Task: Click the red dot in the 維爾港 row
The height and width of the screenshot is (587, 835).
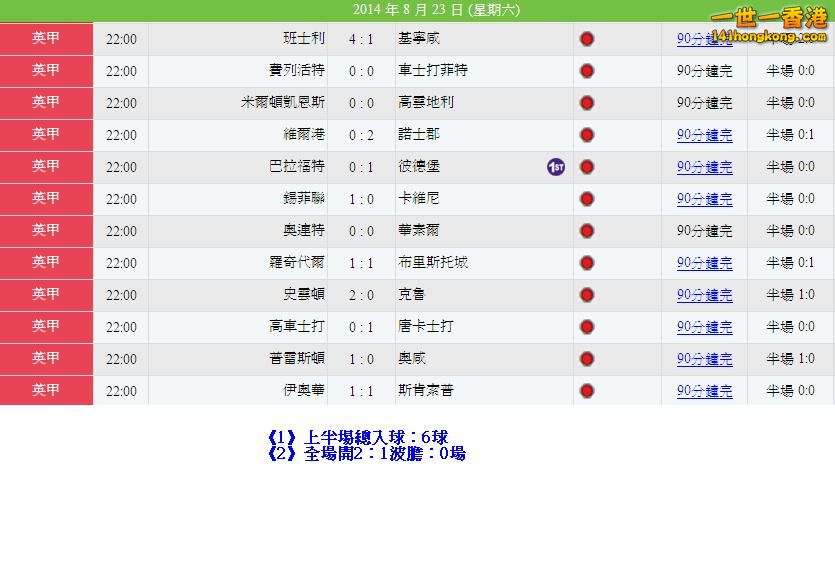Action: pos(587,135)
